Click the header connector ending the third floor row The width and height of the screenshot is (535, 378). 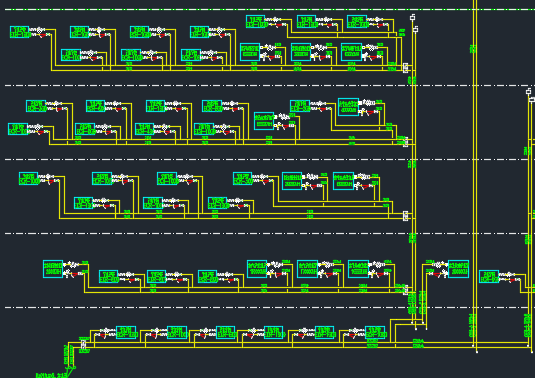coord(405,216)
